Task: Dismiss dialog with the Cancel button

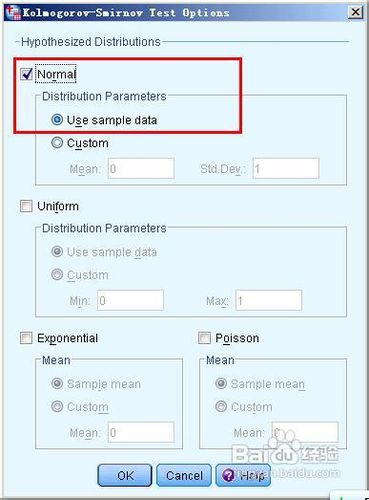Action: point(184,475)
